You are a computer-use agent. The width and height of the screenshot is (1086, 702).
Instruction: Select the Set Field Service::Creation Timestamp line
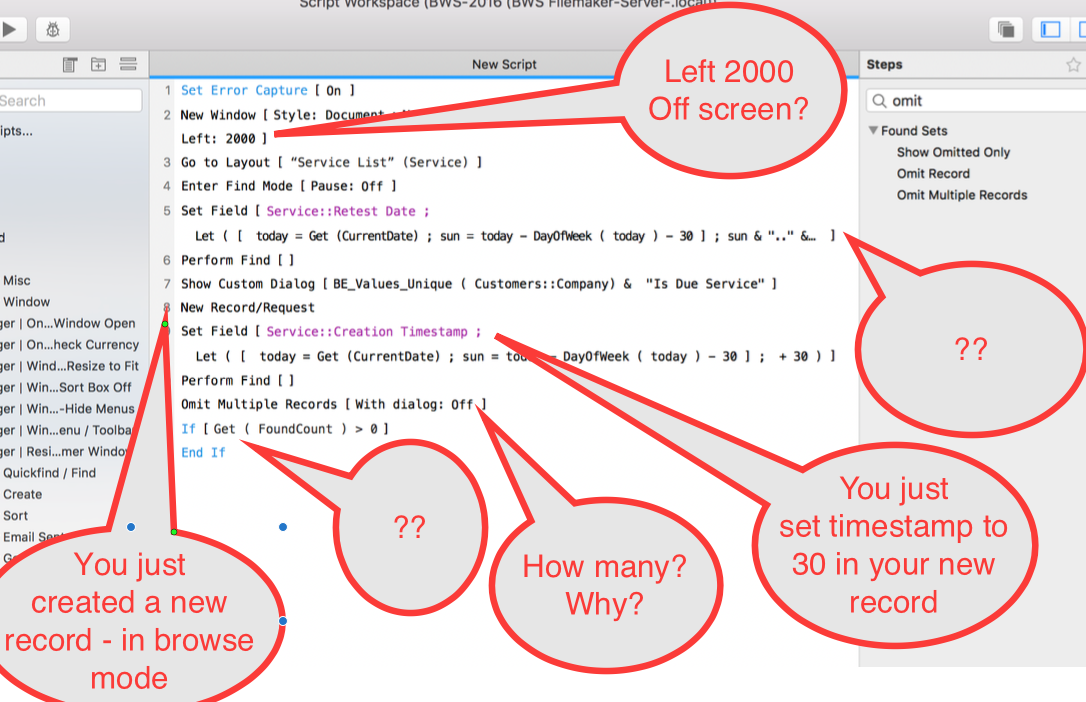(331, 332)
